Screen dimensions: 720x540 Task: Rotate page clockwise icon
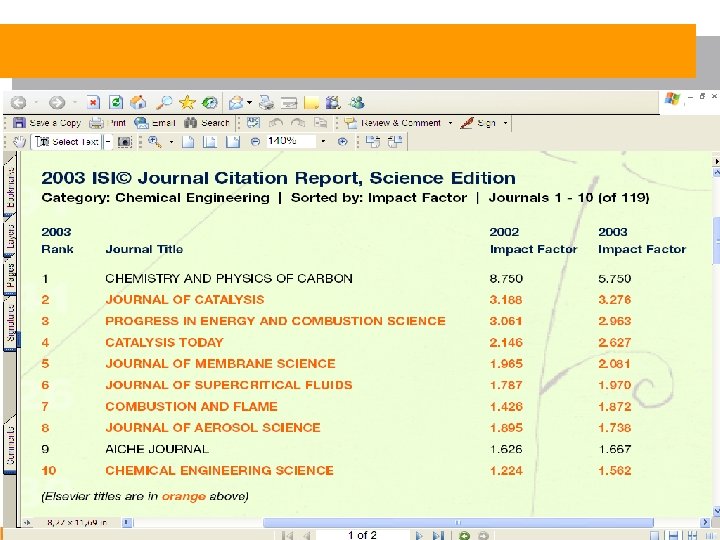coord(372,142)
